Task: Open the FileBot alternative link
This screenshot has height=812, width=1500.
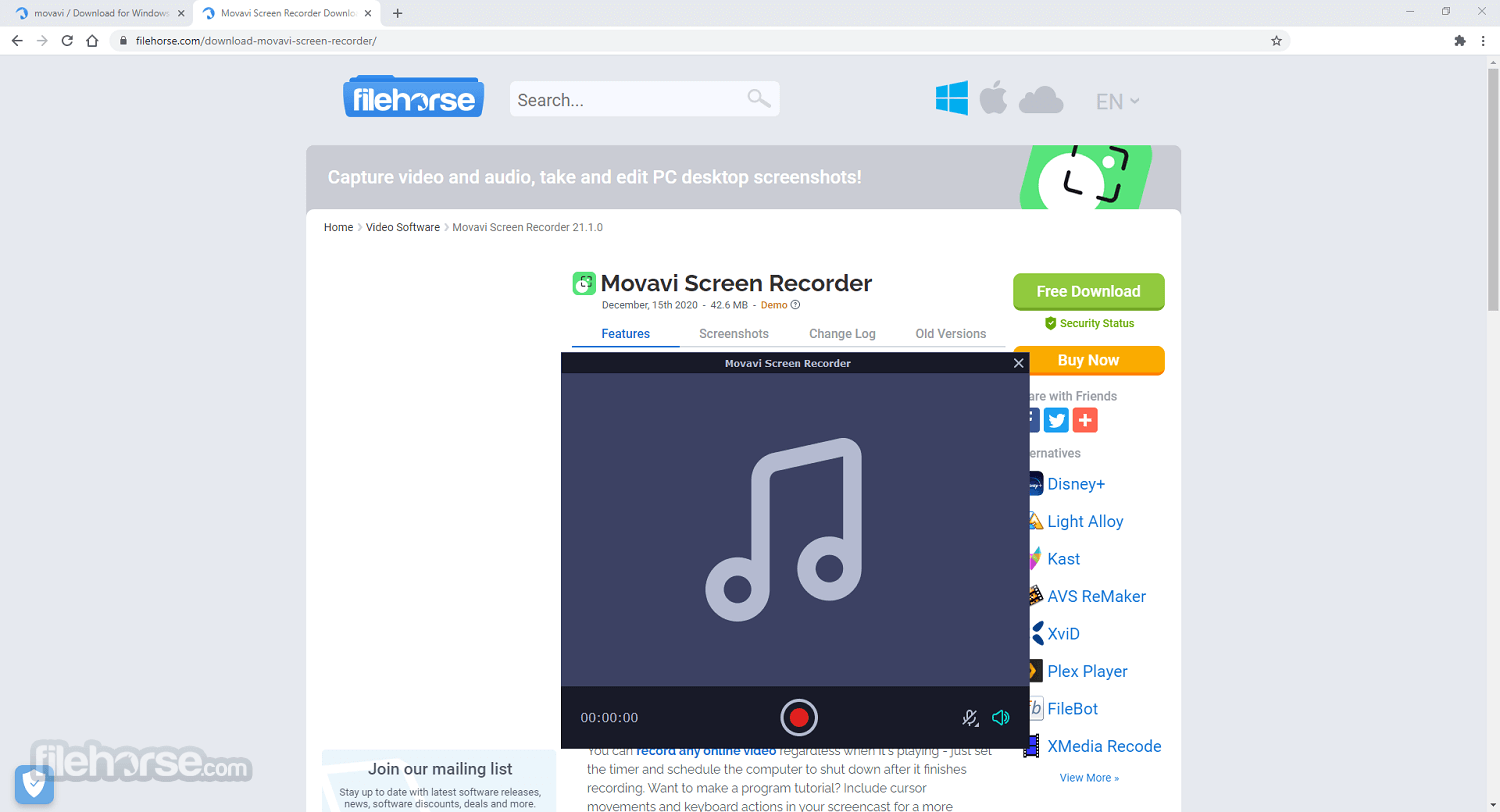Action: pos(1073,709)
